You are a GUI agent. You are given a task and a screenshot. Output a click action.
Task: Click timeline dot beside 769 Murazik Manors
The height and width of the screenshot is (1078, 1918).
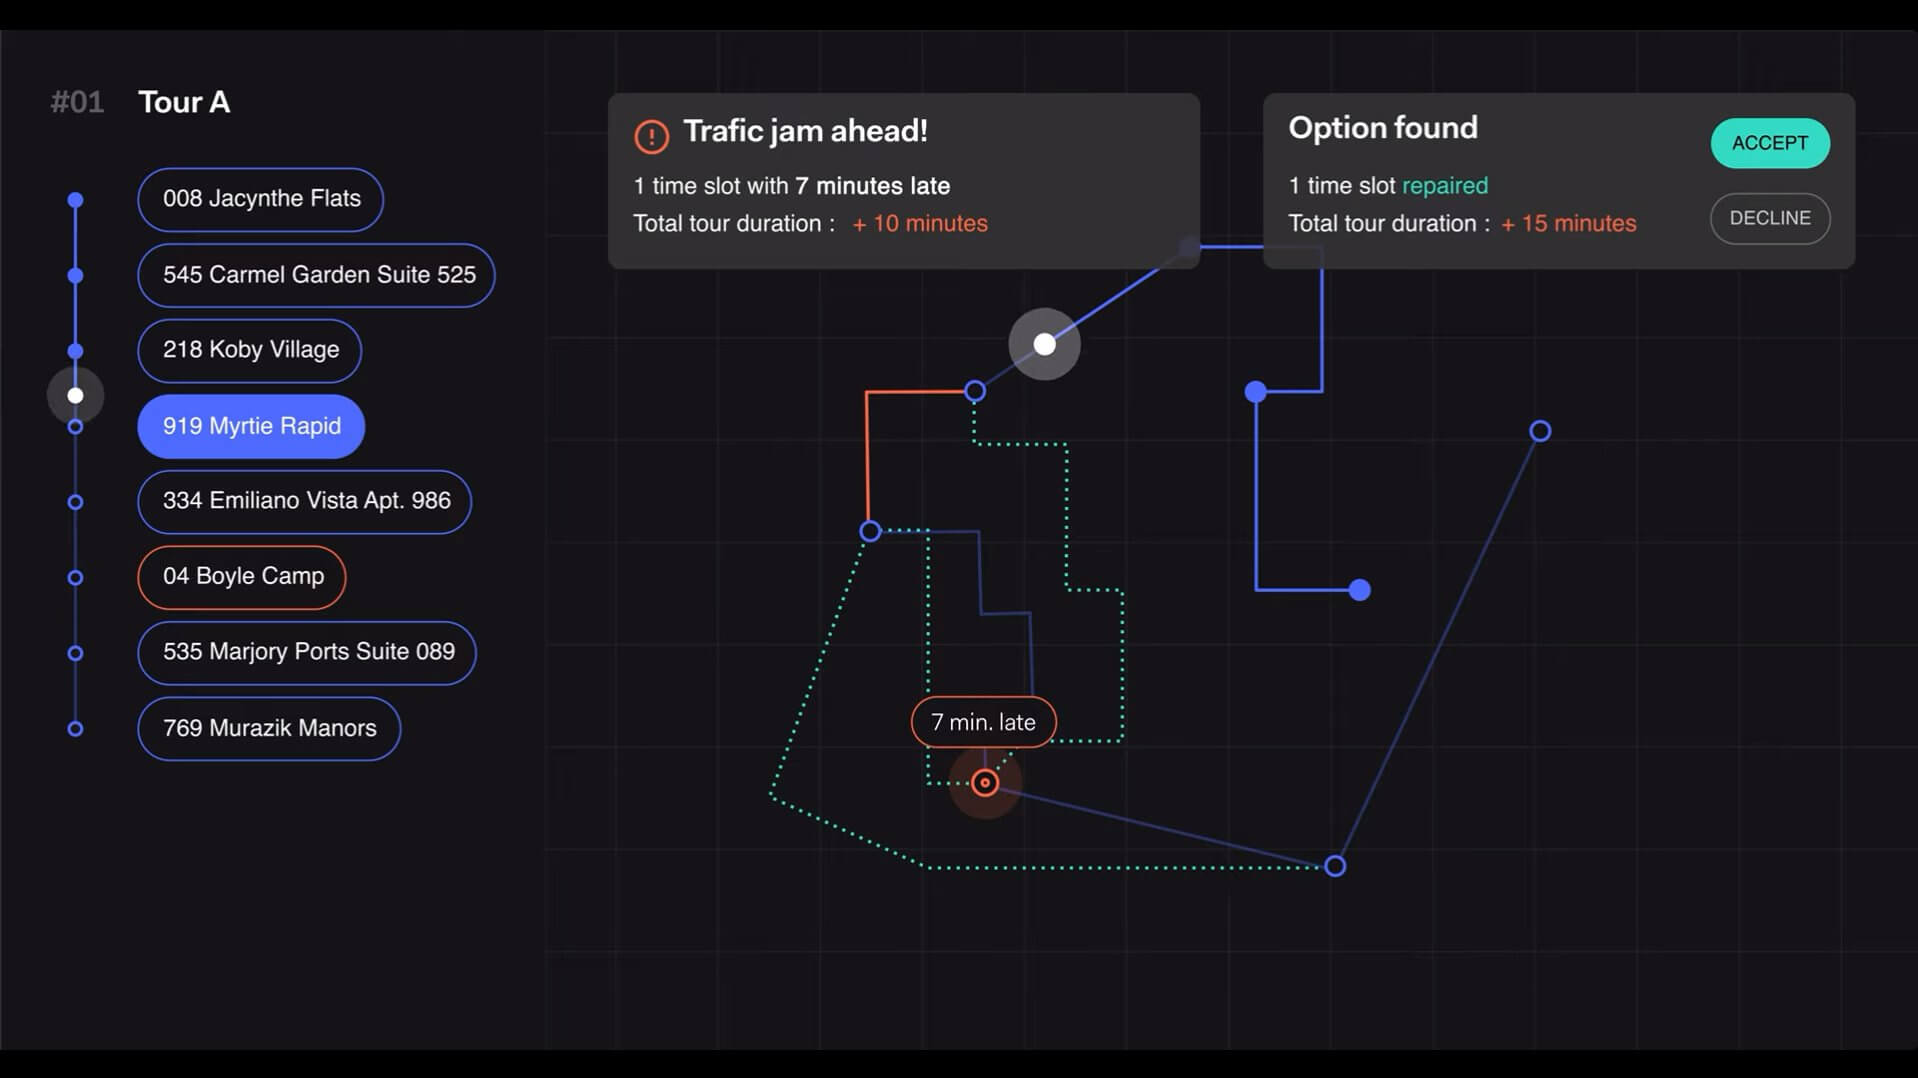75,729
